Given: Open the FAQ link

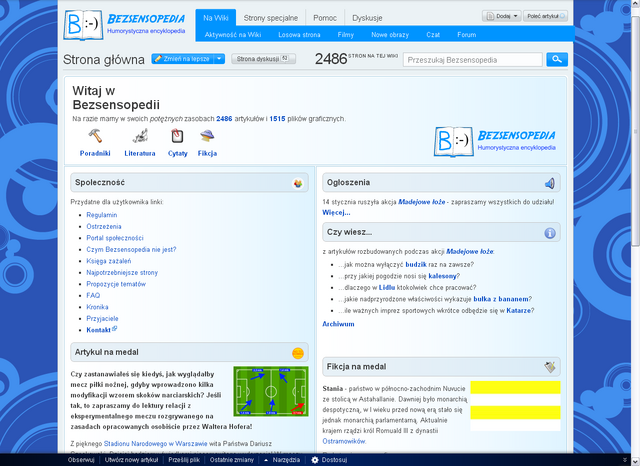Looking at the screenshot, I should [x=93, y=295].
